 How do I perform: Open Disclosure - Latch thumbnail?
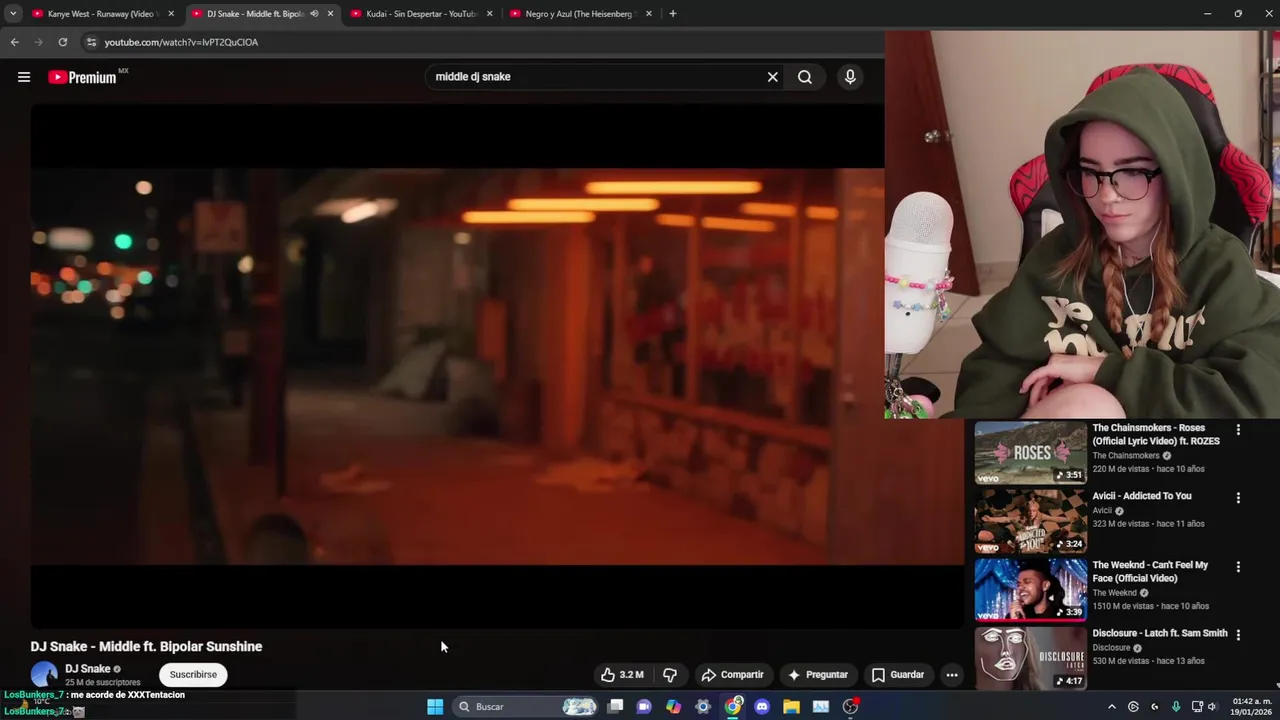coord(1030,658)
